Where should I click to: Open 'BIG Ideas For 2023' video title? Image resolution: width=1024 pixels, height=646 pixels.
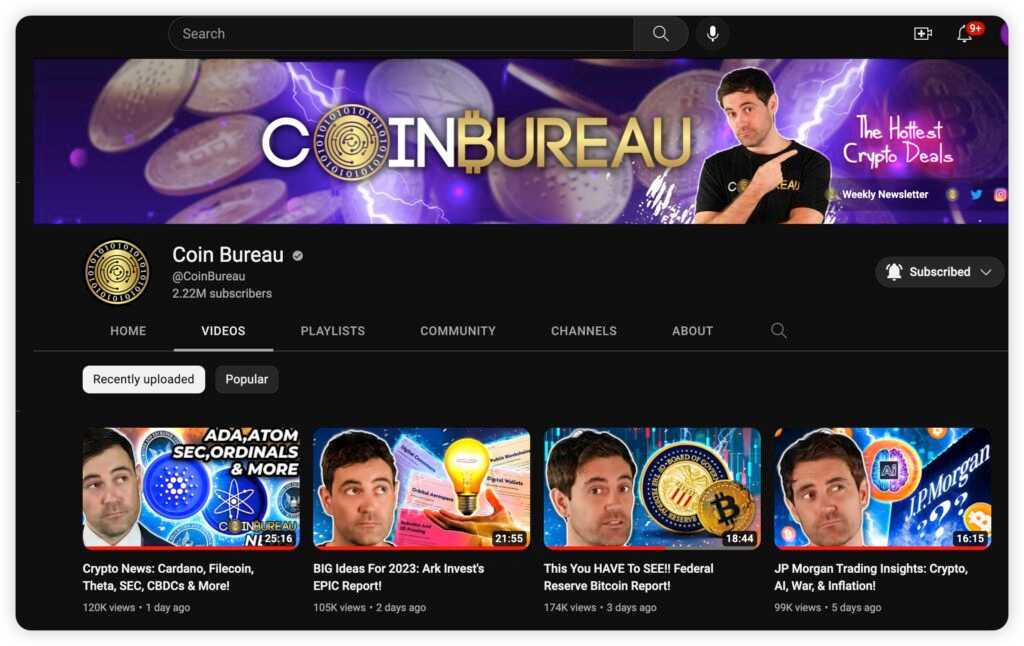coord(398,577)
